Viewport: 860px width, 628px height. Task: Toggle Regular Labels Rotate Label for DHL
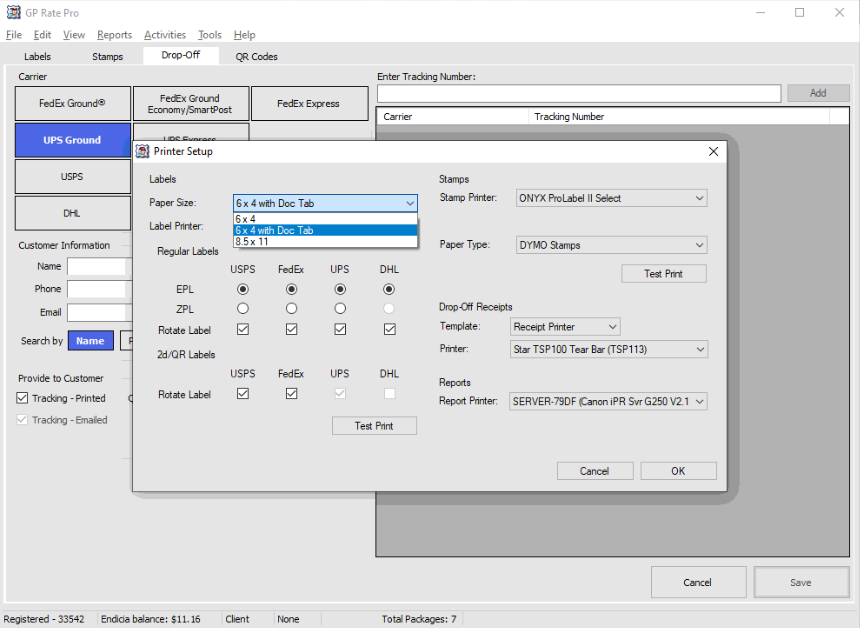tap(389, 329)
